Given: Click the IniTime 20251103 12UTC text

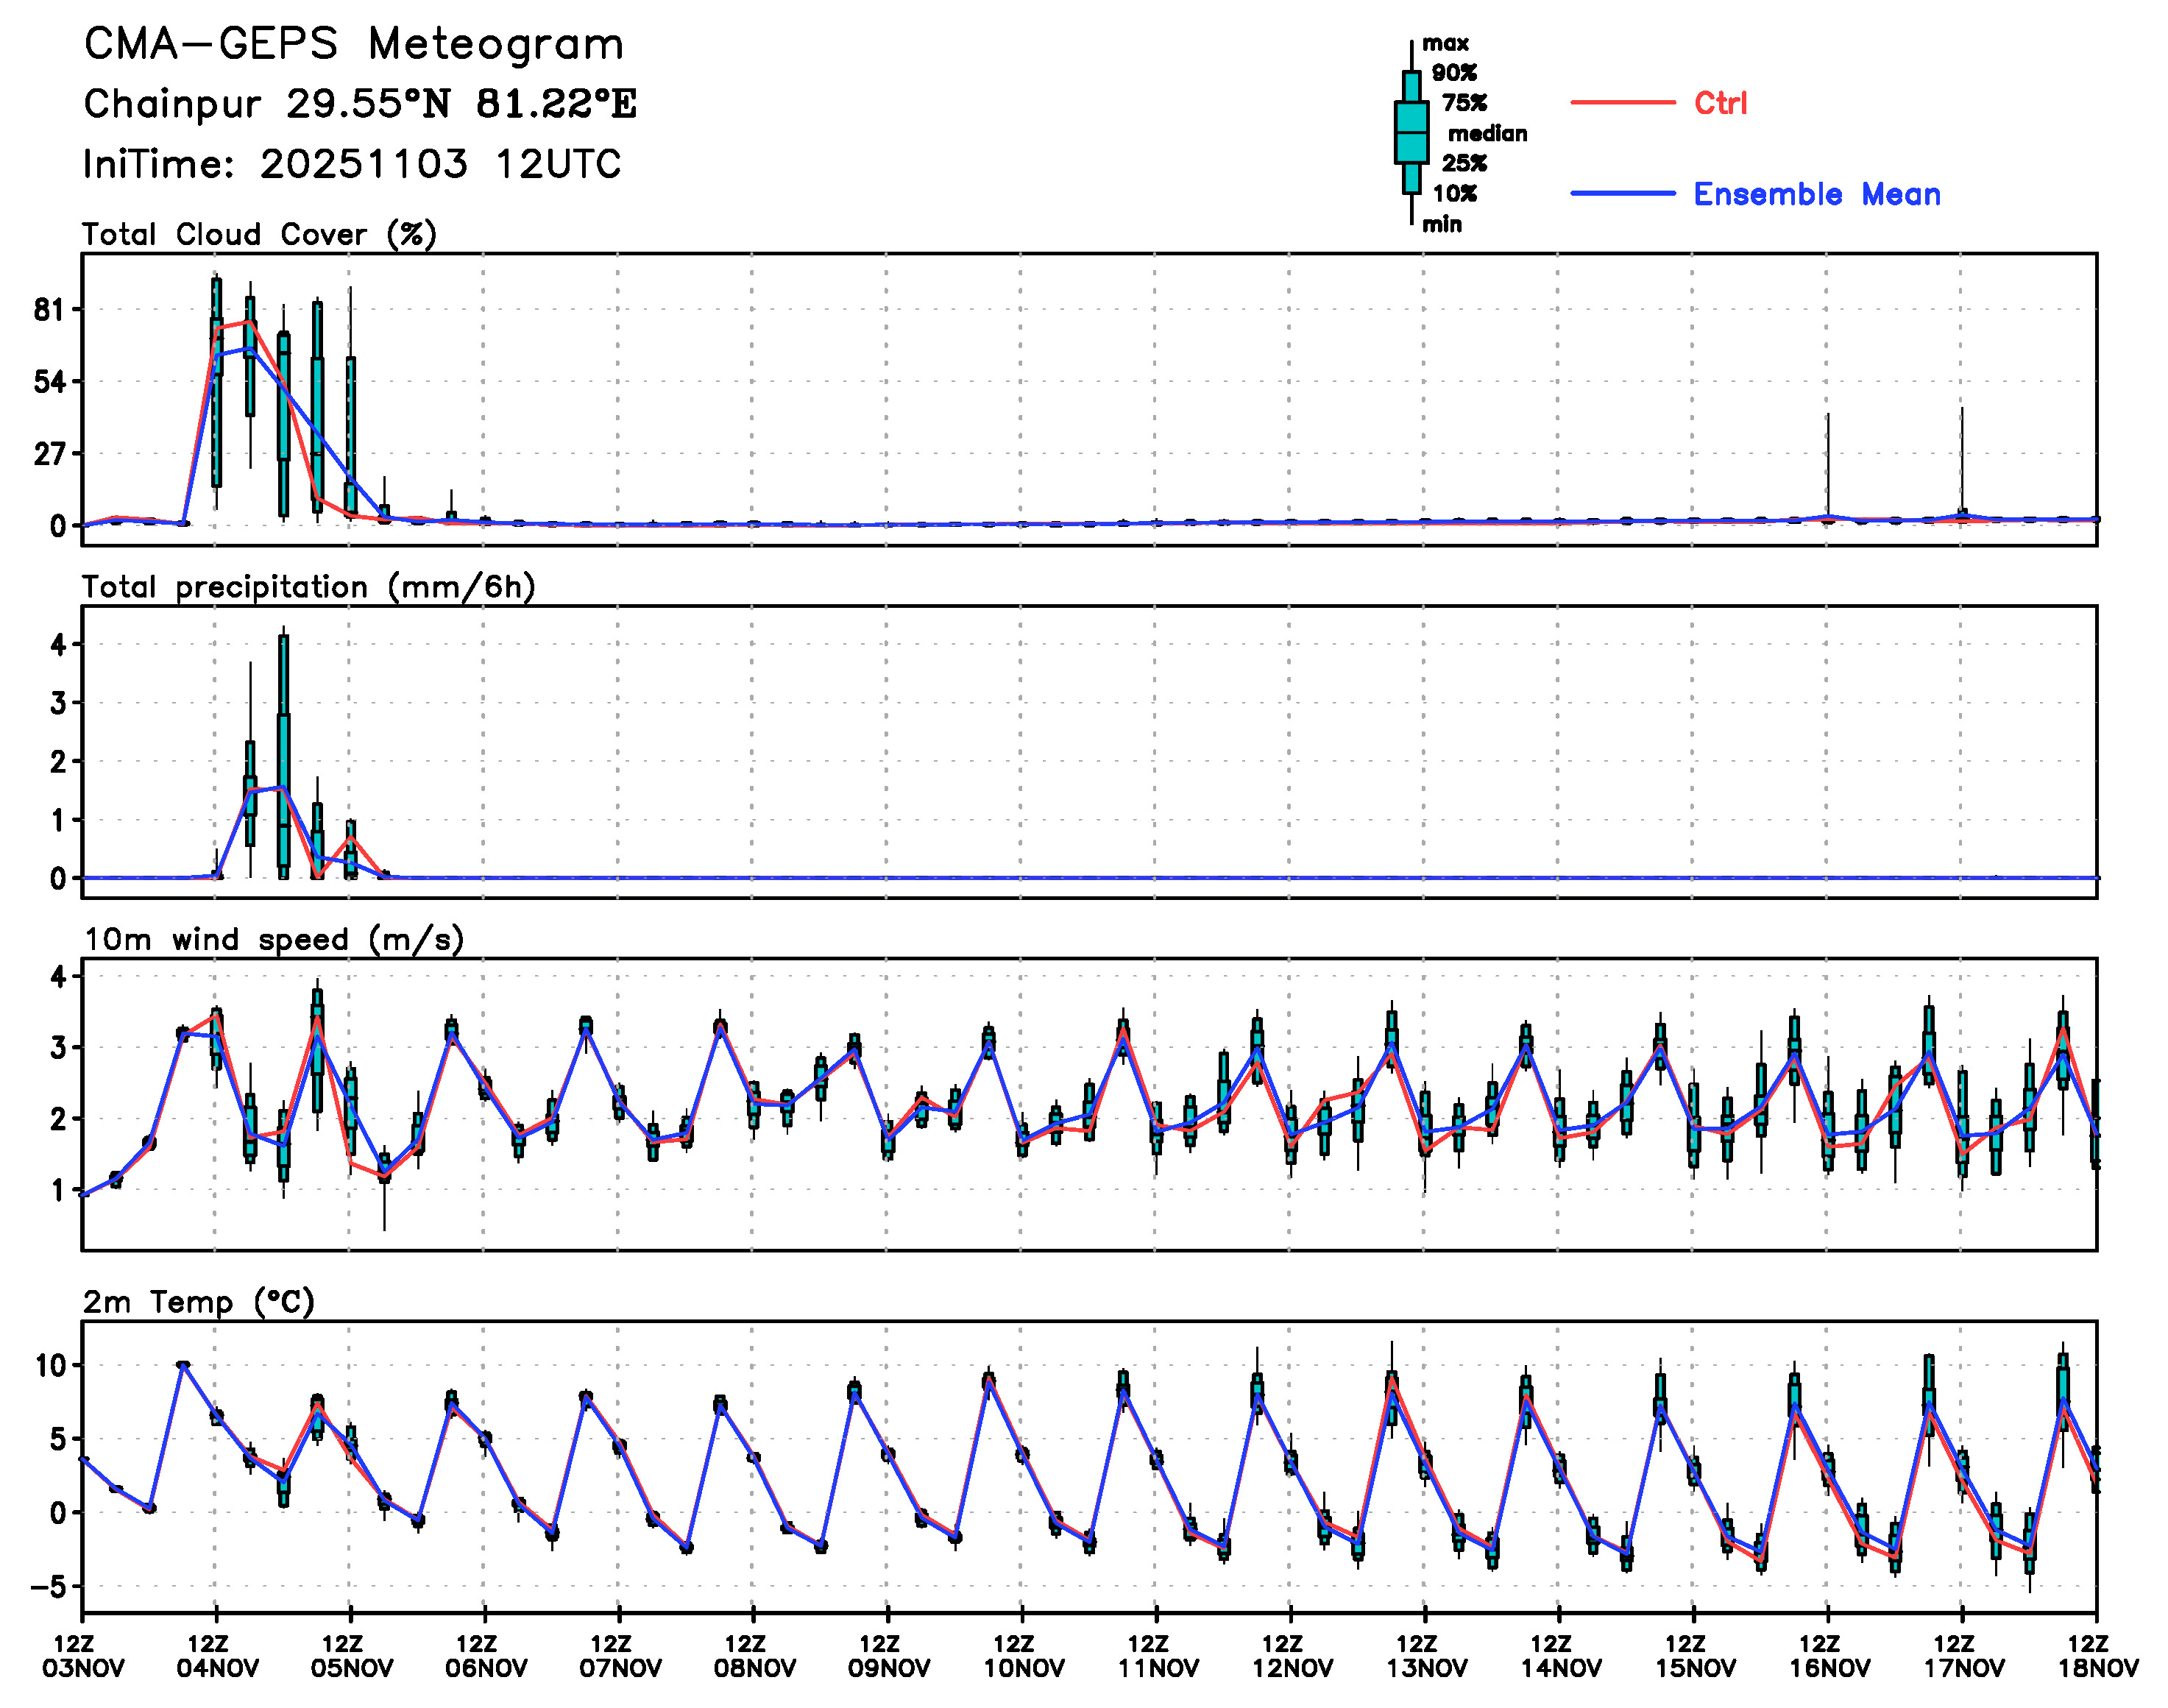Looking at the screenshot, I should tap(352, 164).
